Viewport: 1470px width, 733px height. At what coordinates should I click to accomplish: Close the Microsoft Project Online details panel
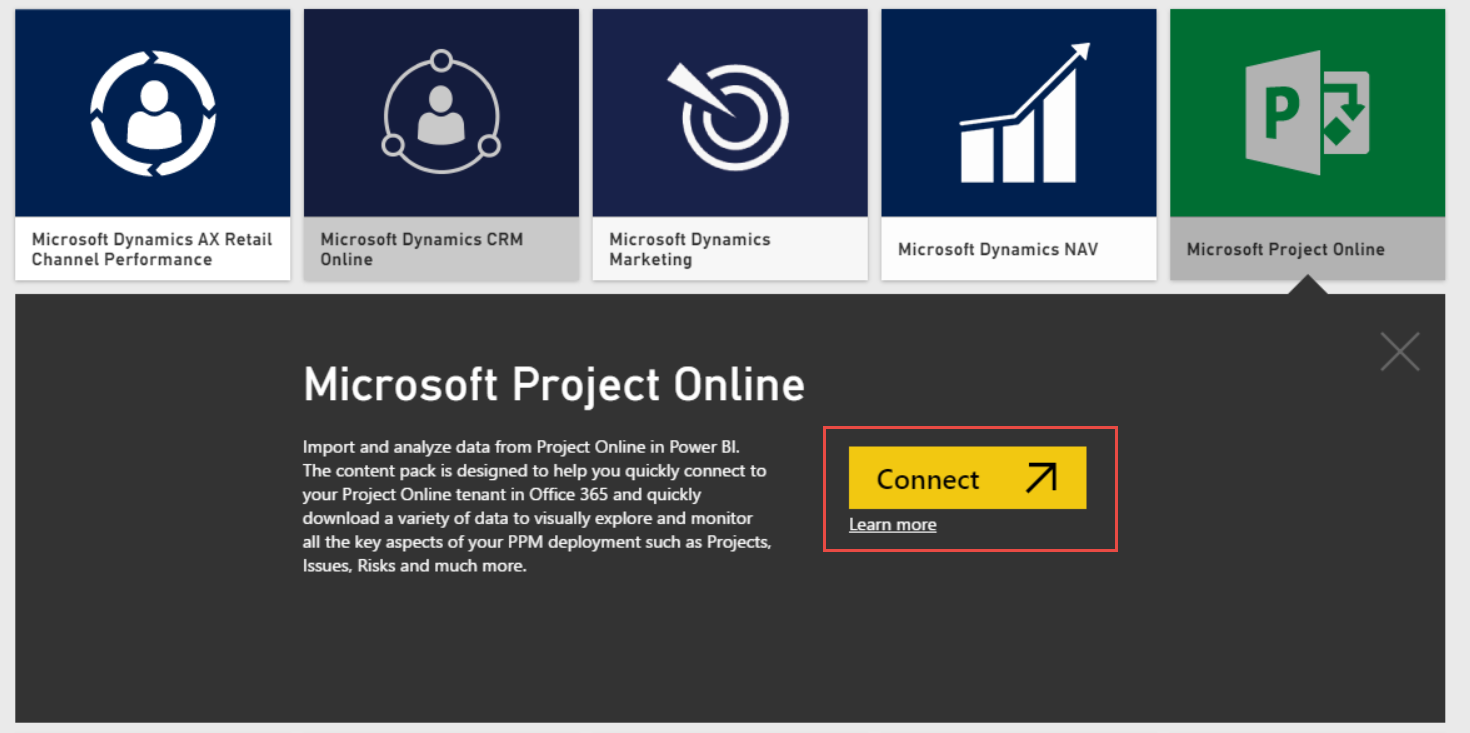[x=1399, y=351]
